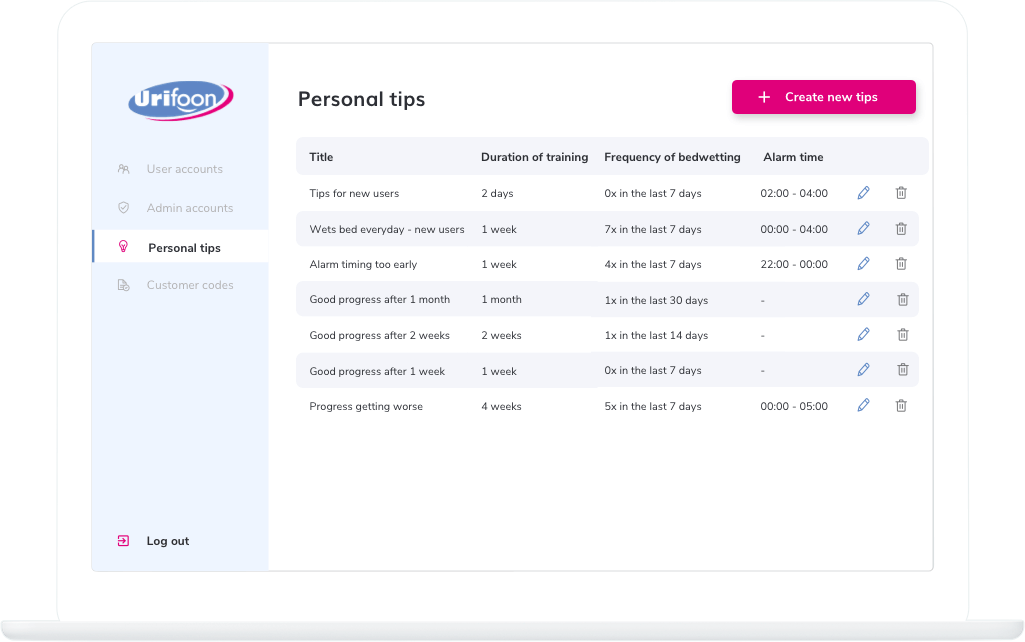Edit the 'Progress getting worse' tip

tap(864, 405)
